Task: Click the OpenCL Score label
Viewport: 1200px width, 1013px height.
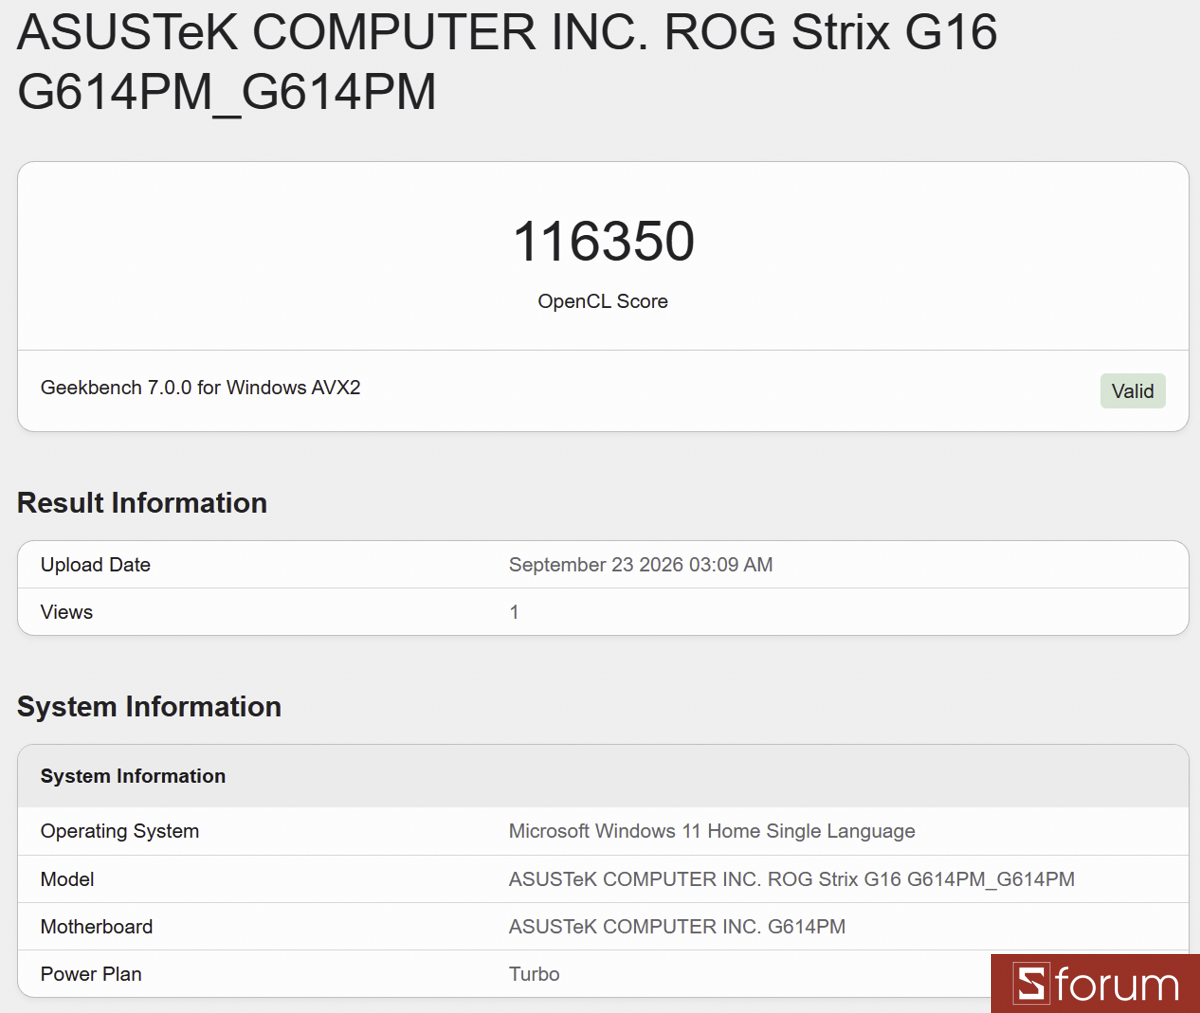Action: [x=603, y=301]
